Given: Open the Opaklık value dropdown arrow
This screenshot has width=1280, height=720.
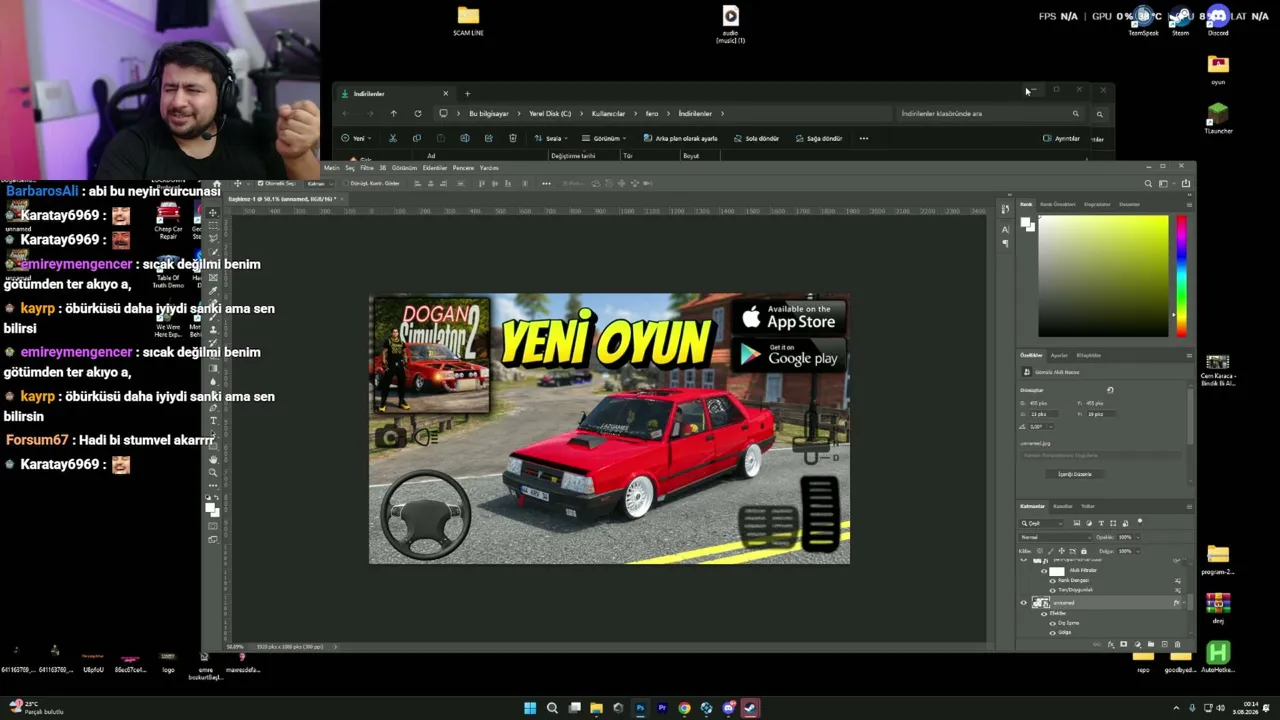Looking at the screenshot, I should pyautogui.click(x=1137, y=537).
